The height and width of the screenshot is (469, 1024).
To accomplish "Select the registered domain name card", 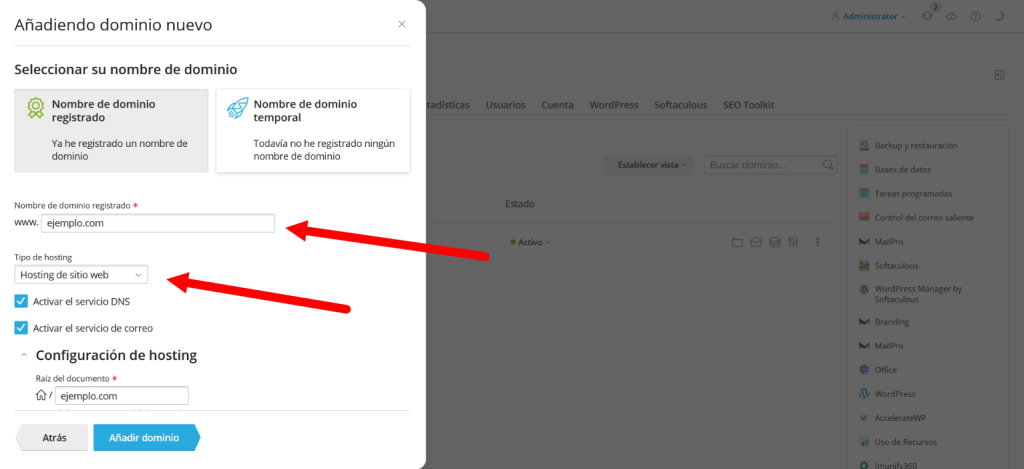I will [111, 130].
